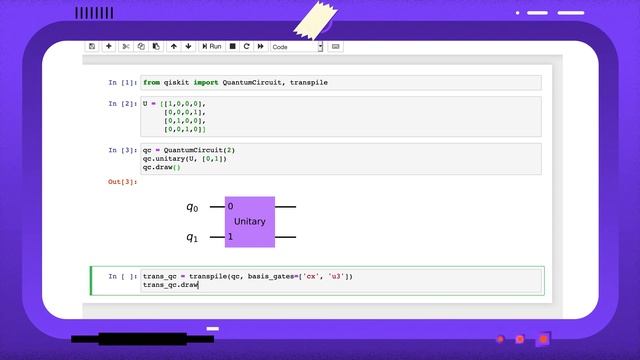Click the q0 qubit label
This screenshot has height=360, width=640.
(192, 207)
